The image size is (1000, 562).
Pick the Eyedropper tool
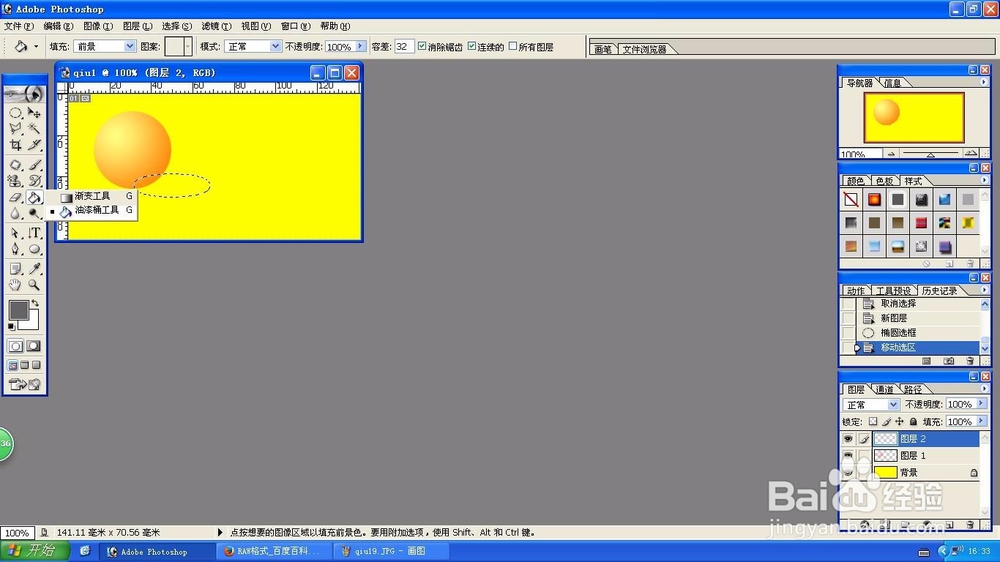[34, 269]
